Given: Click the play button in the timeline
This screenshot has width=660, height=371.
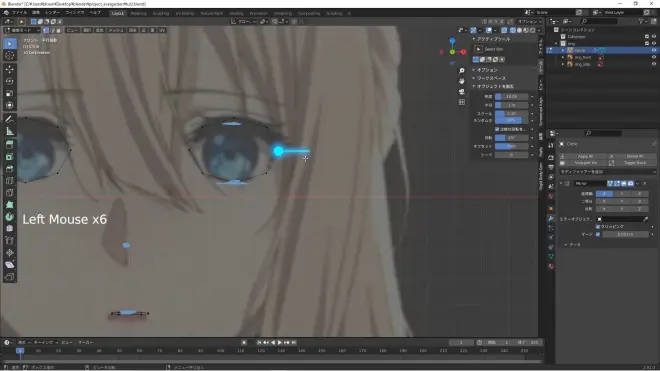Looking at the screenshot, I should (x=279, y=343).
